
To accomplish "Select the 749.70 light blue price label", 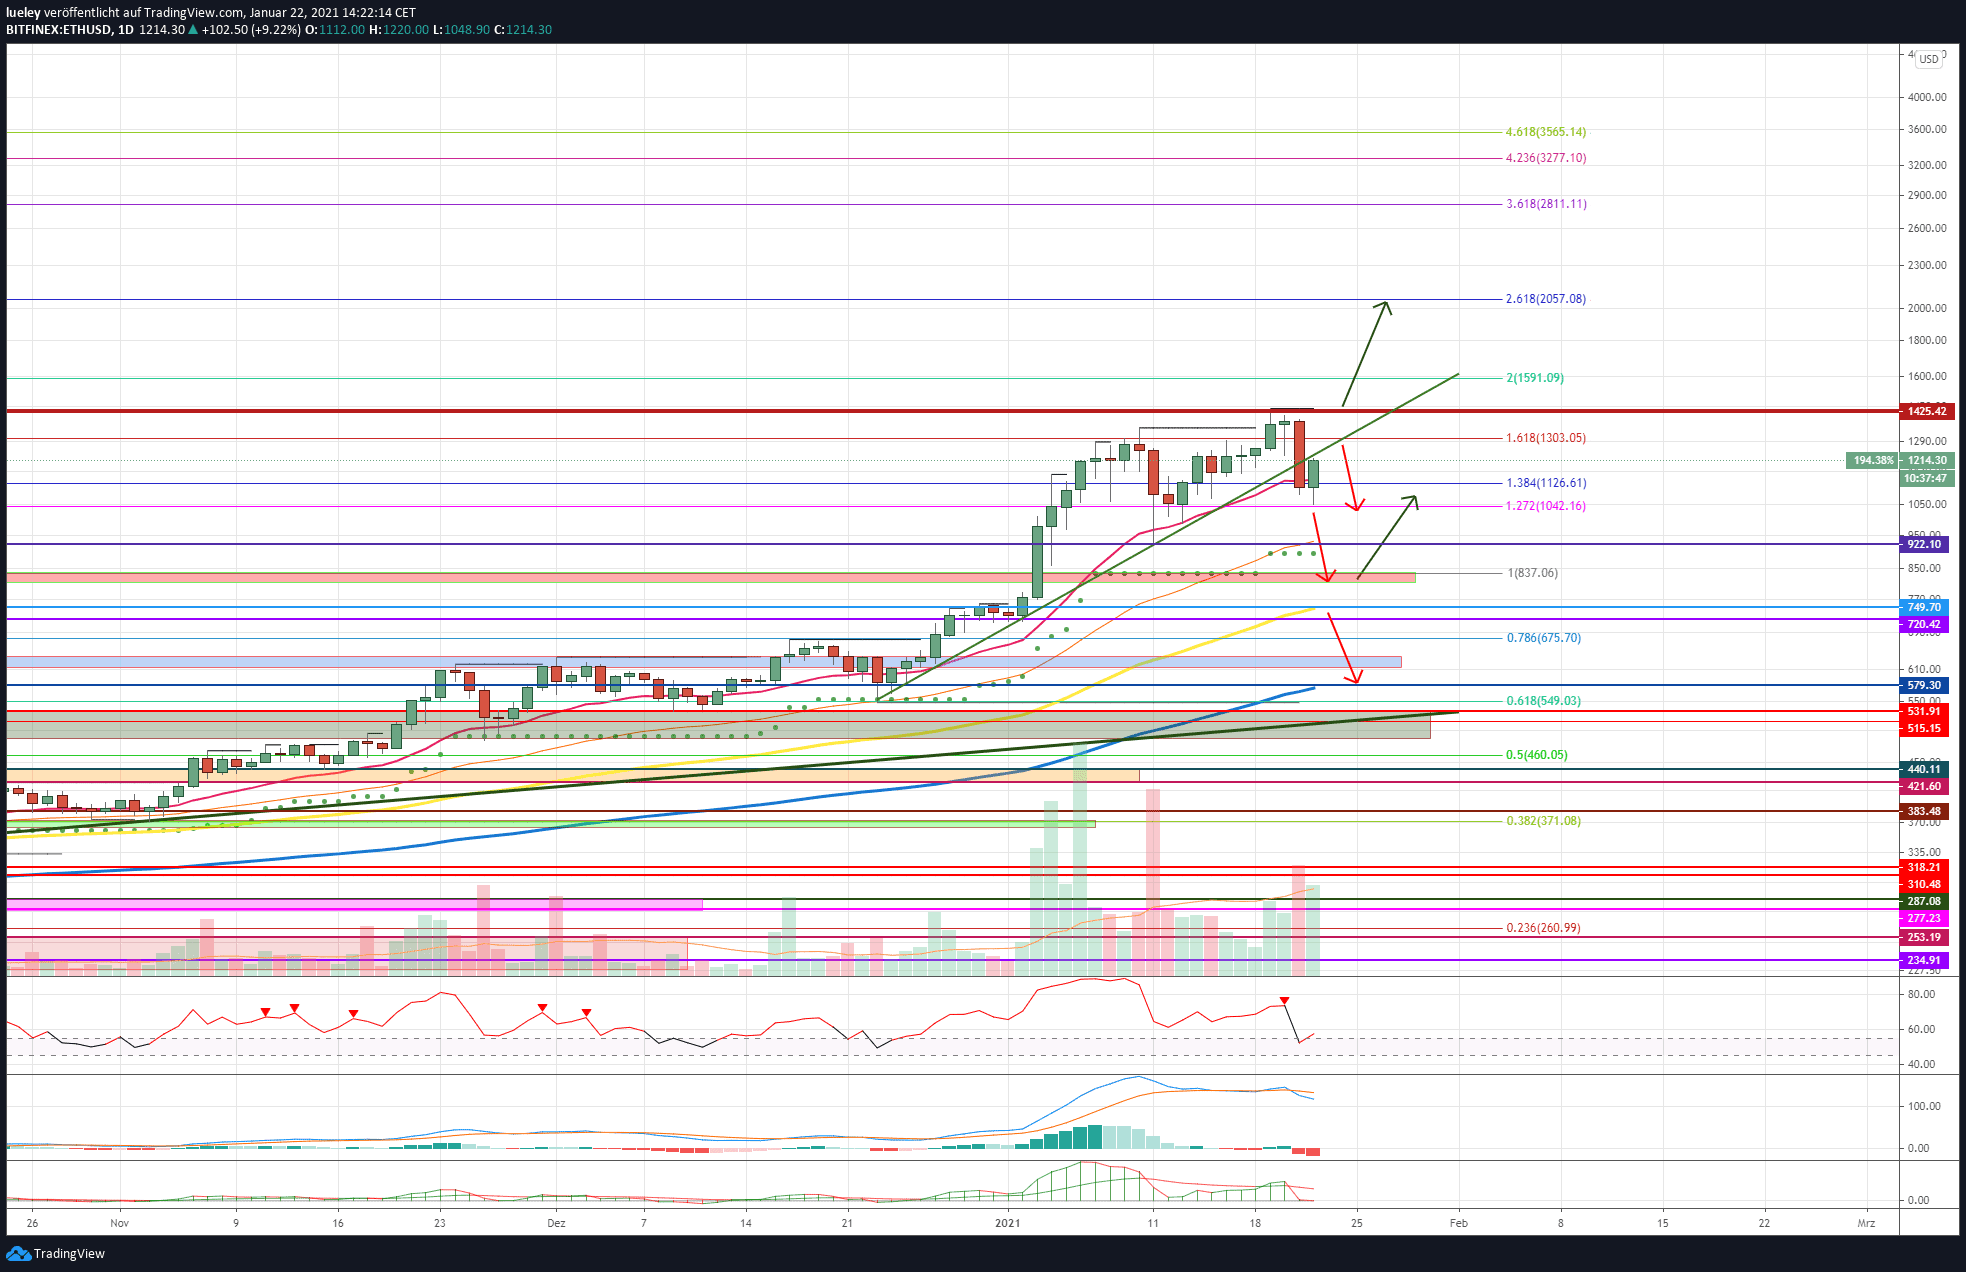I will coord(1926,607).
